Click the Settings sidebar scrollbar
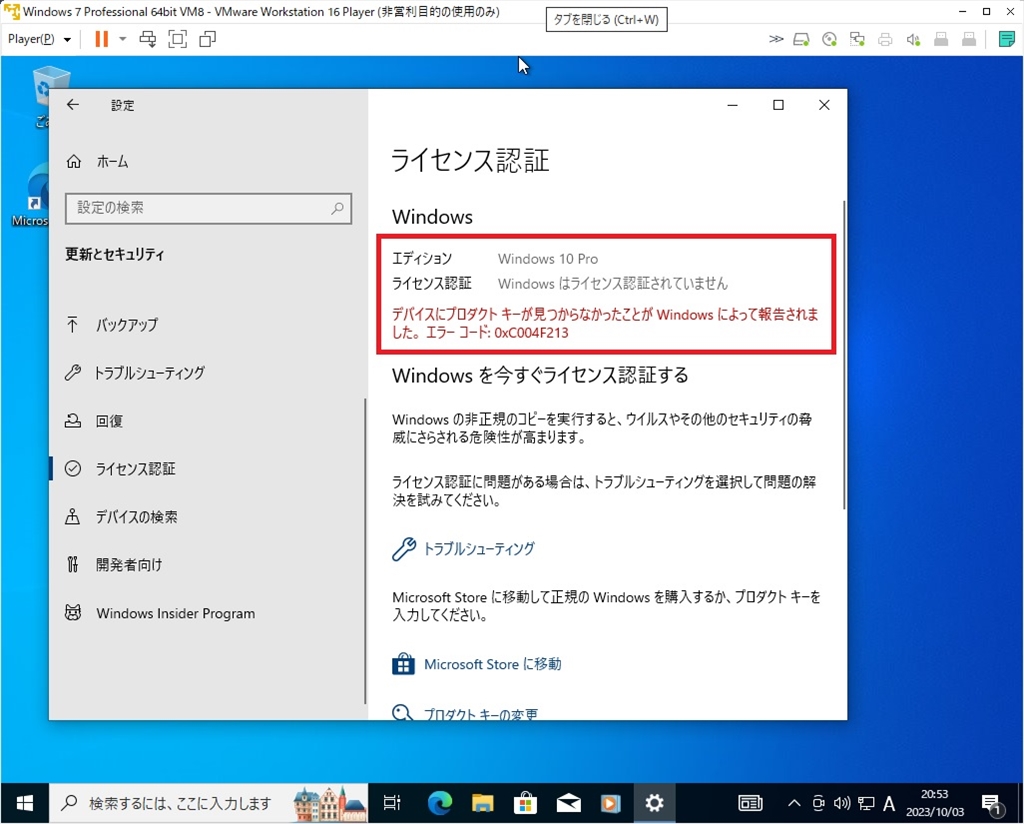 click(365, 552)
